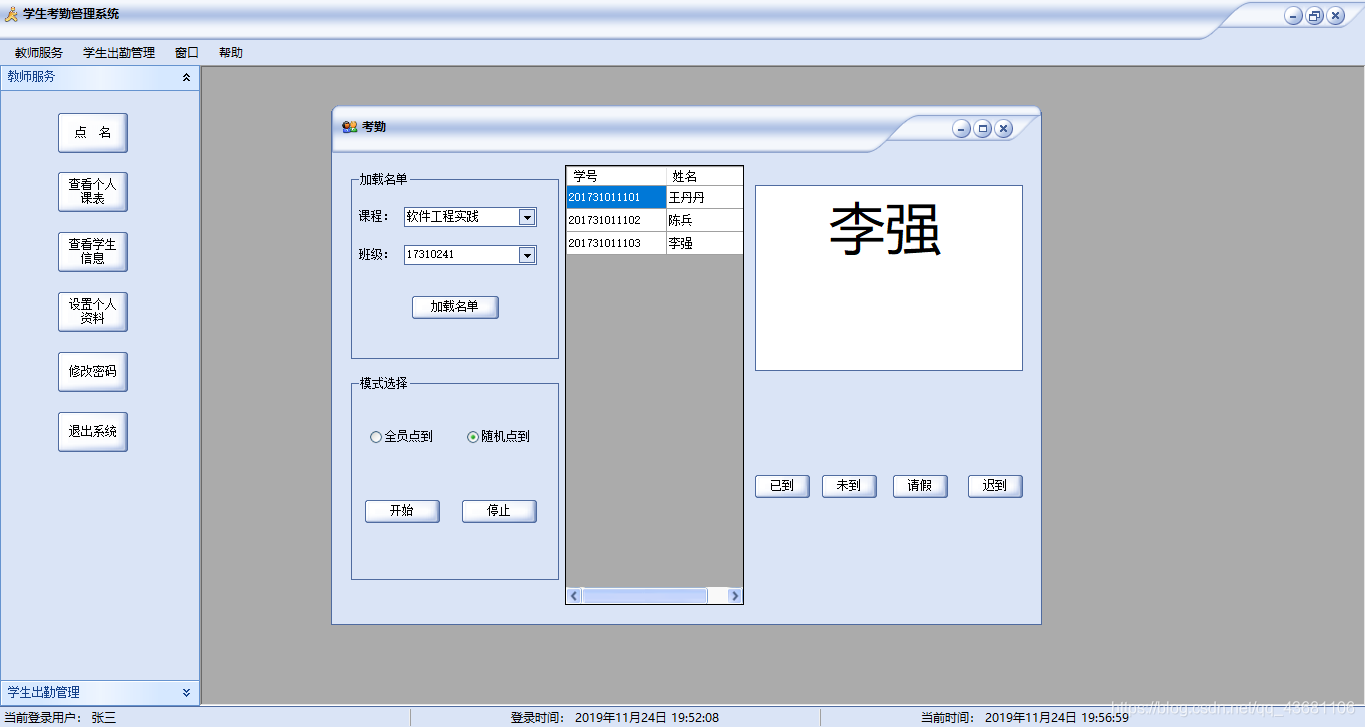Click the name cell 王丹丹

(x=705, y=197)
